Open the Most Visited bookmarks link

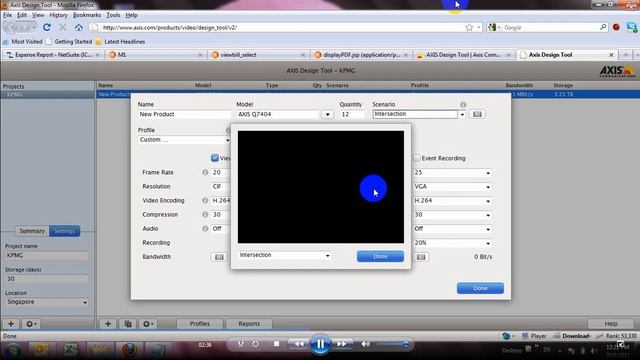(22, 42)
